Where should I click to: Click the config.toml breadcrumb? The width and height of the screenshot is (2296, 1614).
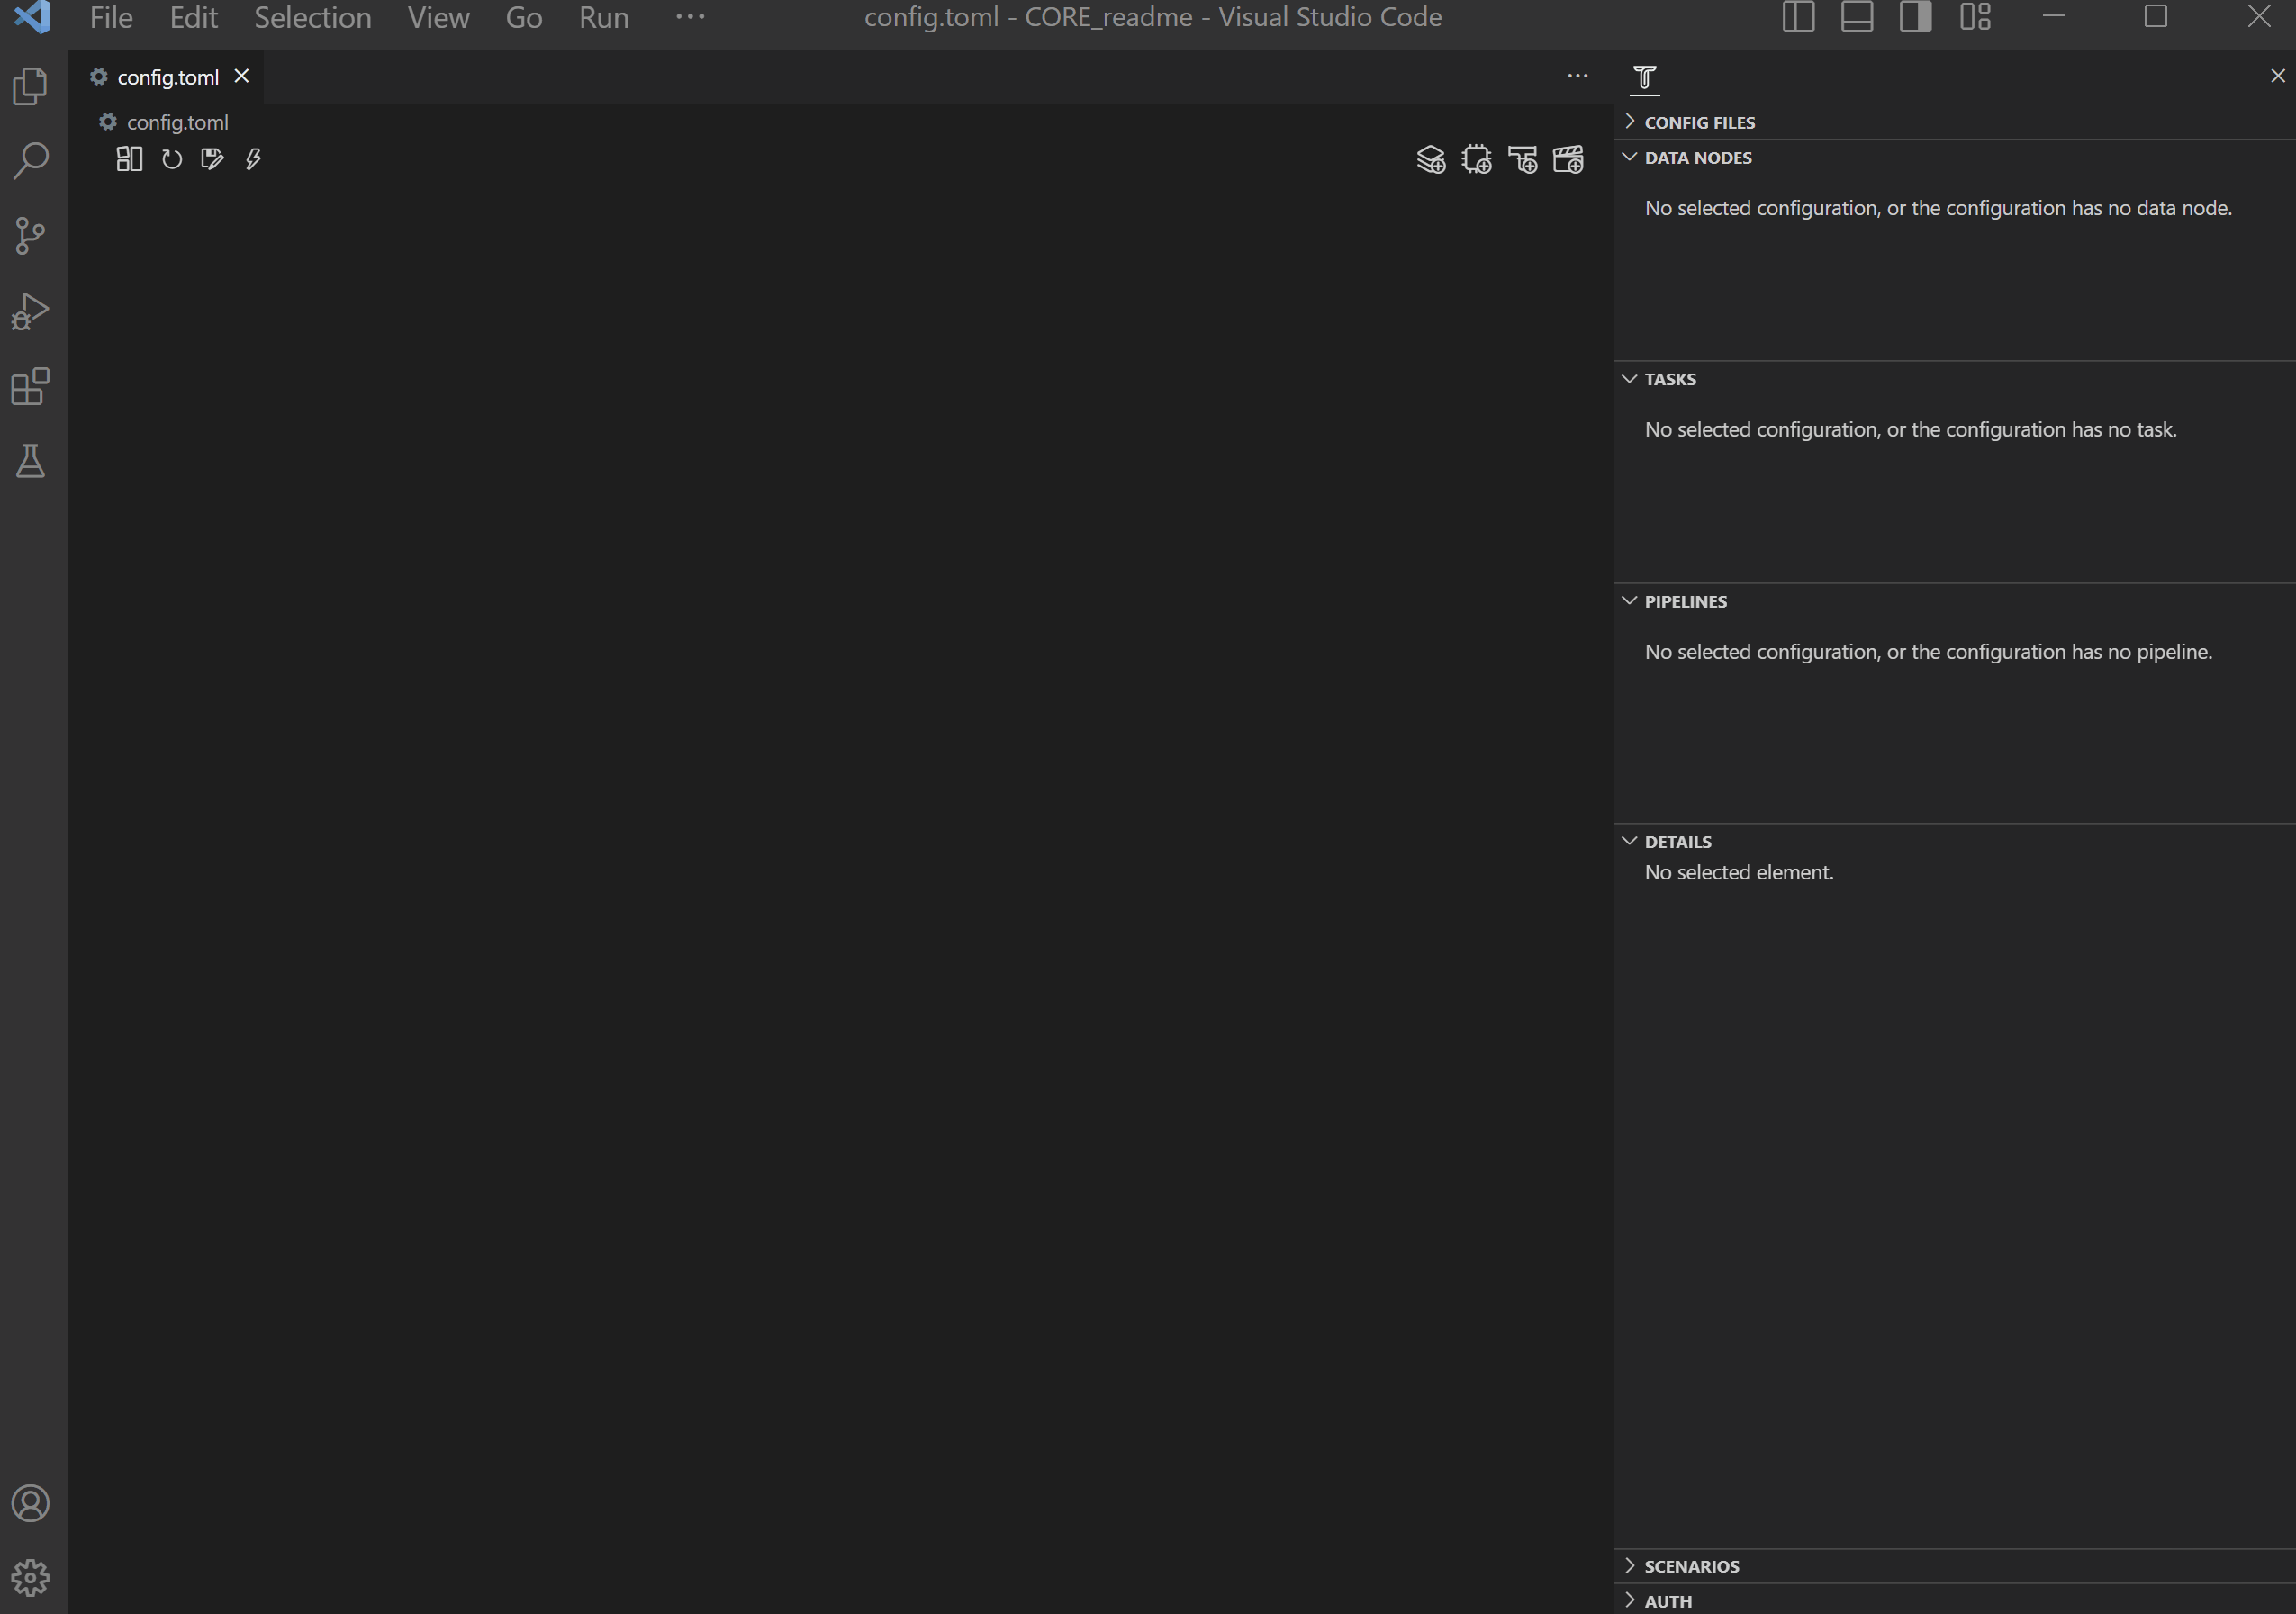(x=177, y=122)
